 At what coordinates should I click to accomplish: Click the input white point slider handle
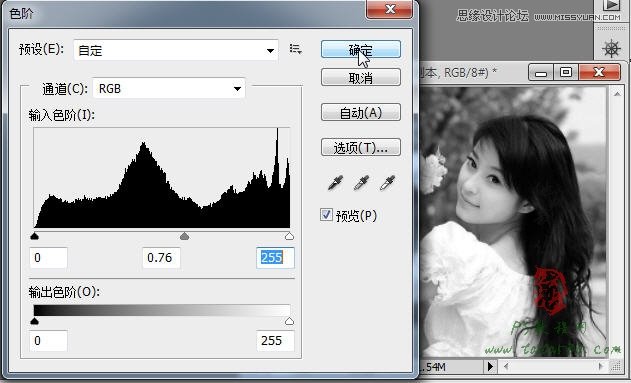click(289, 236)
